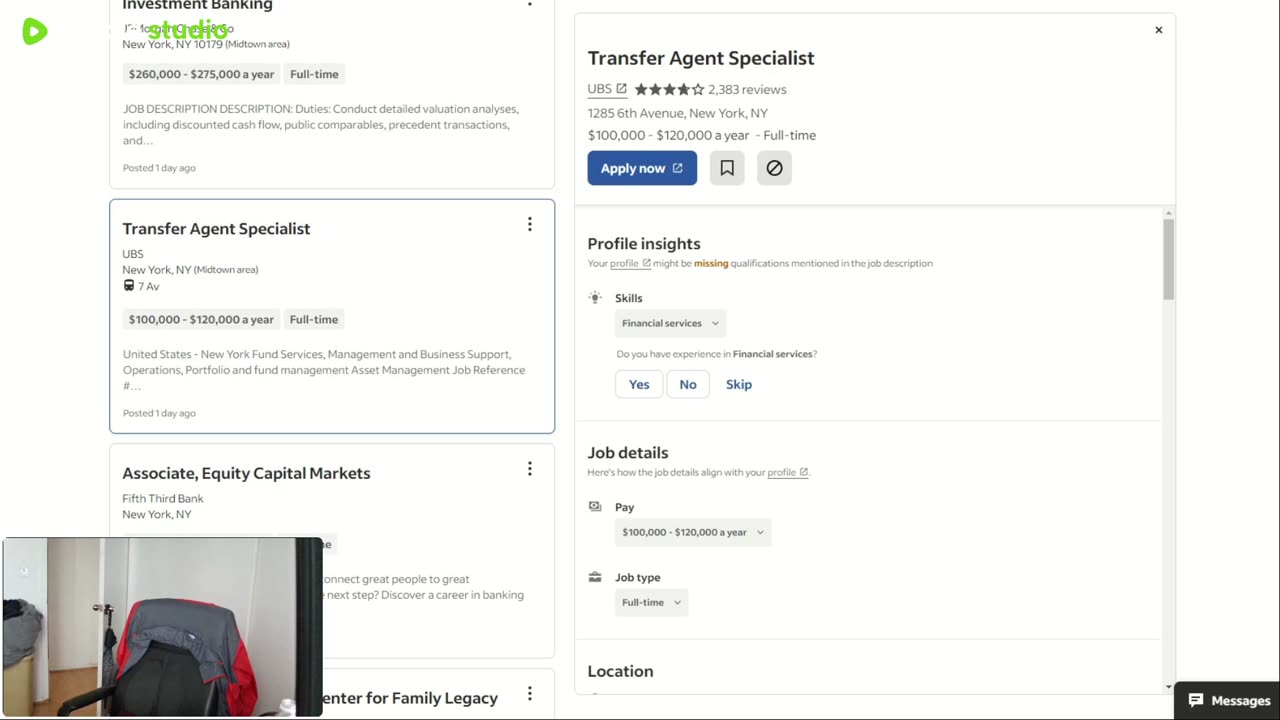This screenshot has width=1280, height=720.
Task: Mark job as not interested icon
Action: click(774, 168)
